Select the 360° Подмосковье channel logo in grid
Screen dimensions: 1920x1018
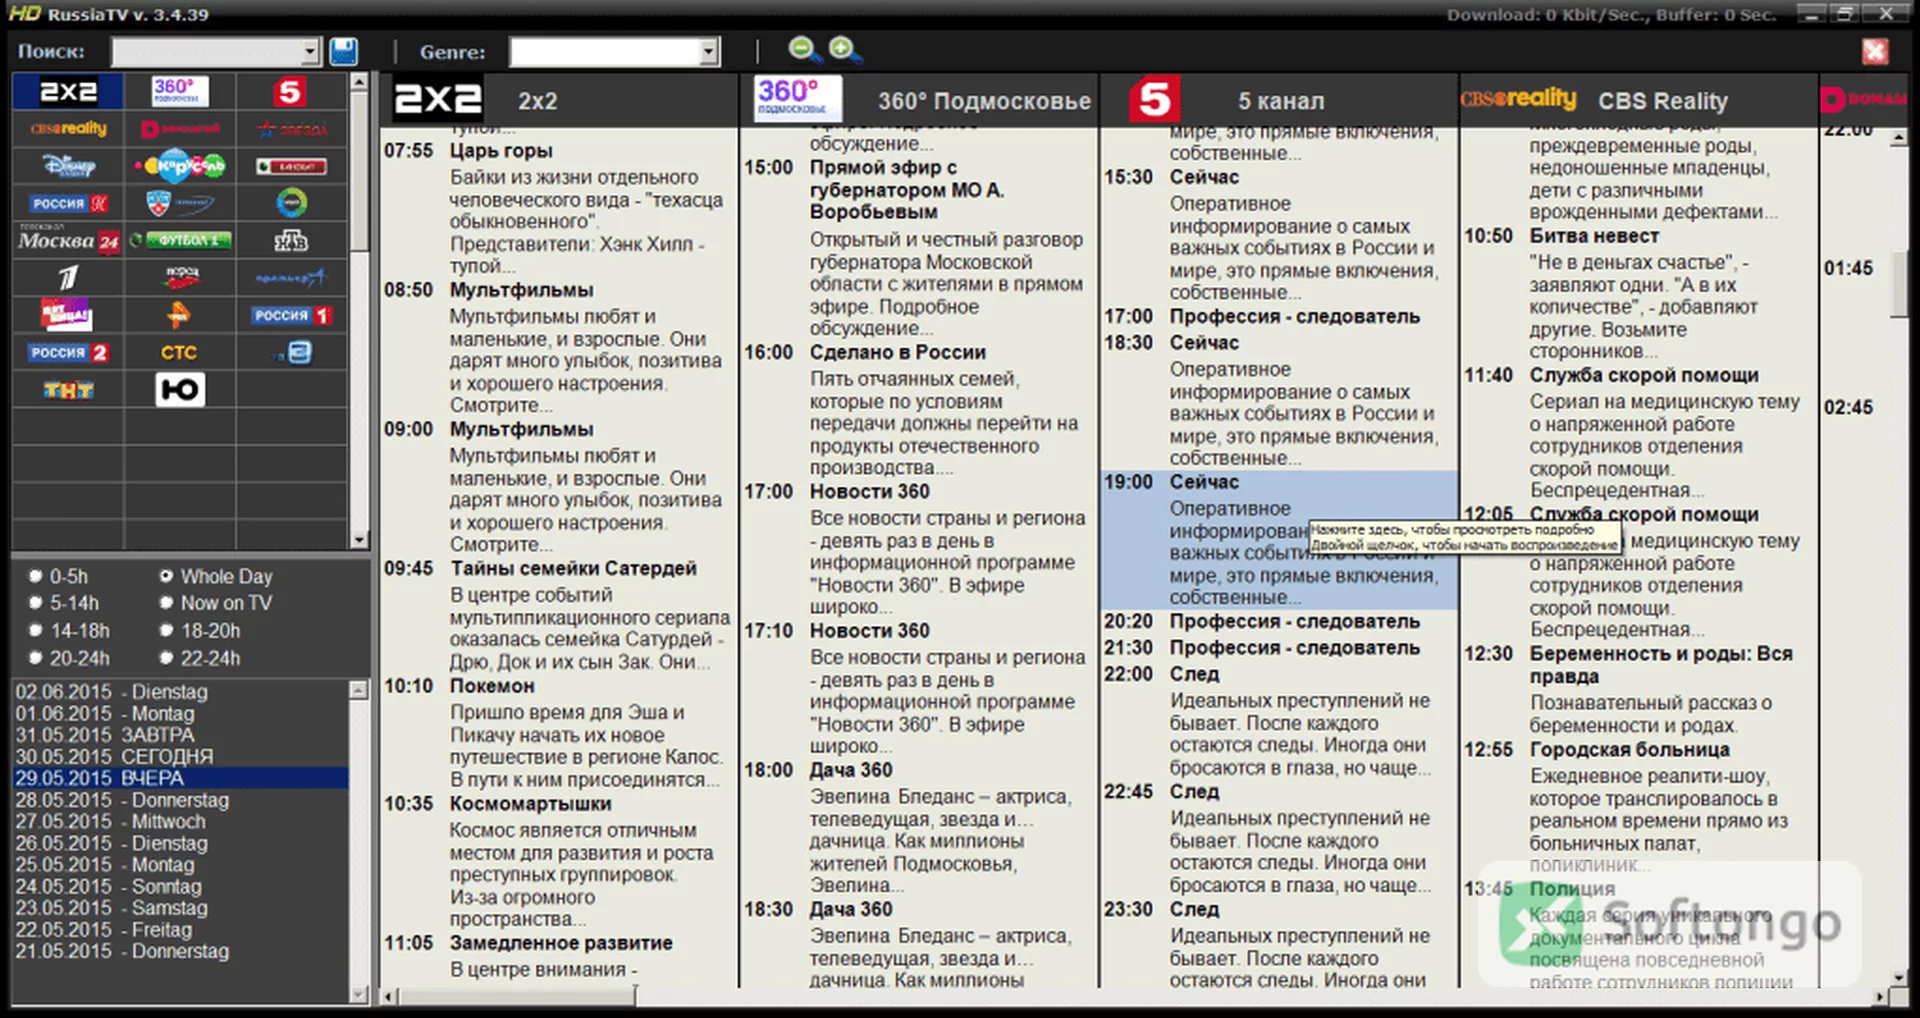click(180, 91)
